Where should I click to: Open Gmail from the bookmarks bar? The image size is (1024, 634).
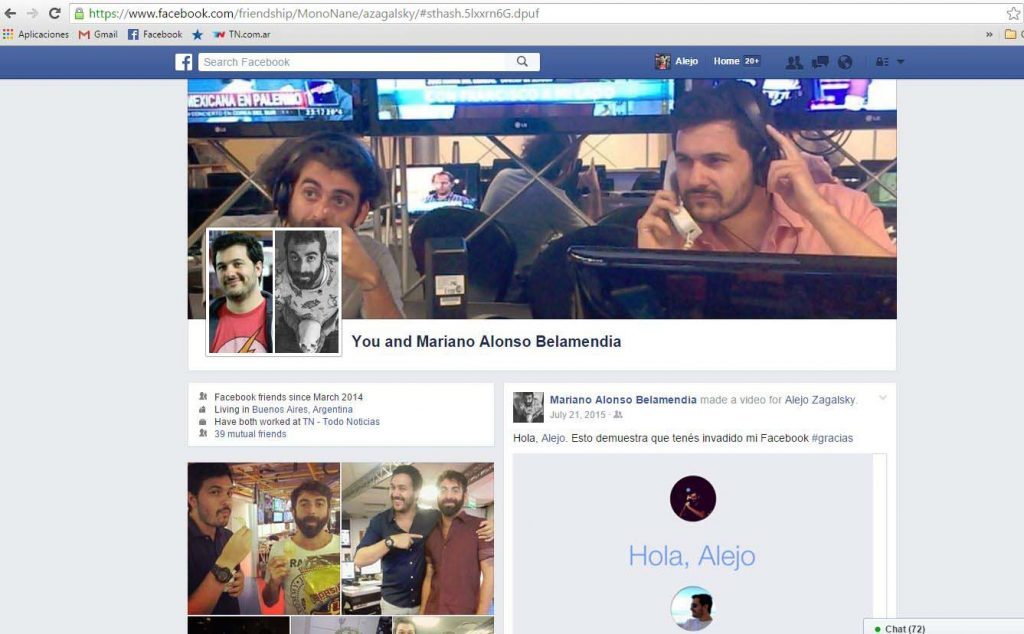[97, 33]
